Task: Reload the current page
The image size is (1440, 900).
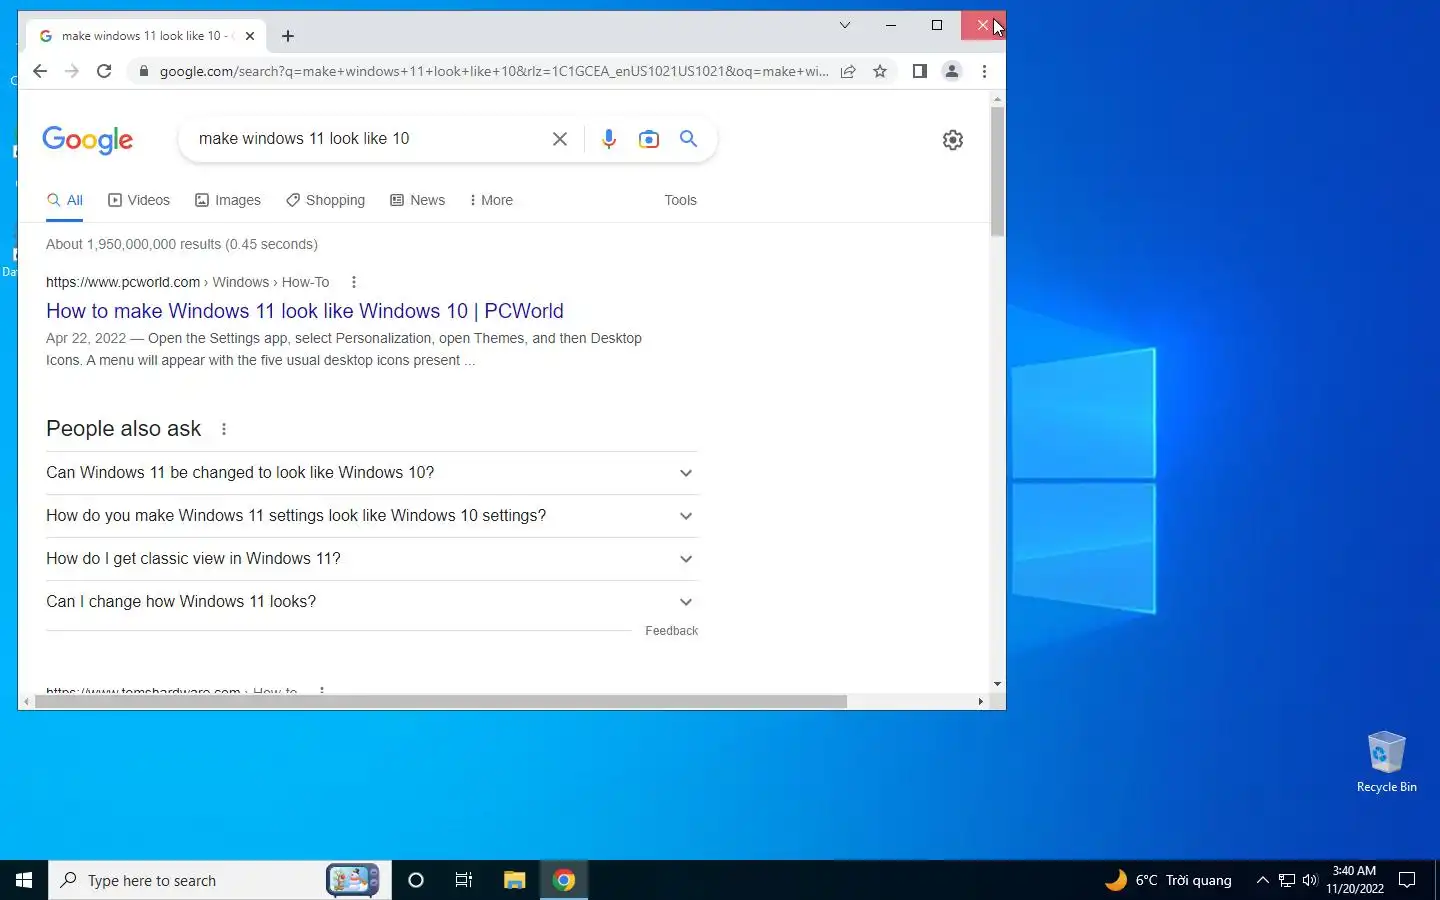Action: tap(104, 71)
